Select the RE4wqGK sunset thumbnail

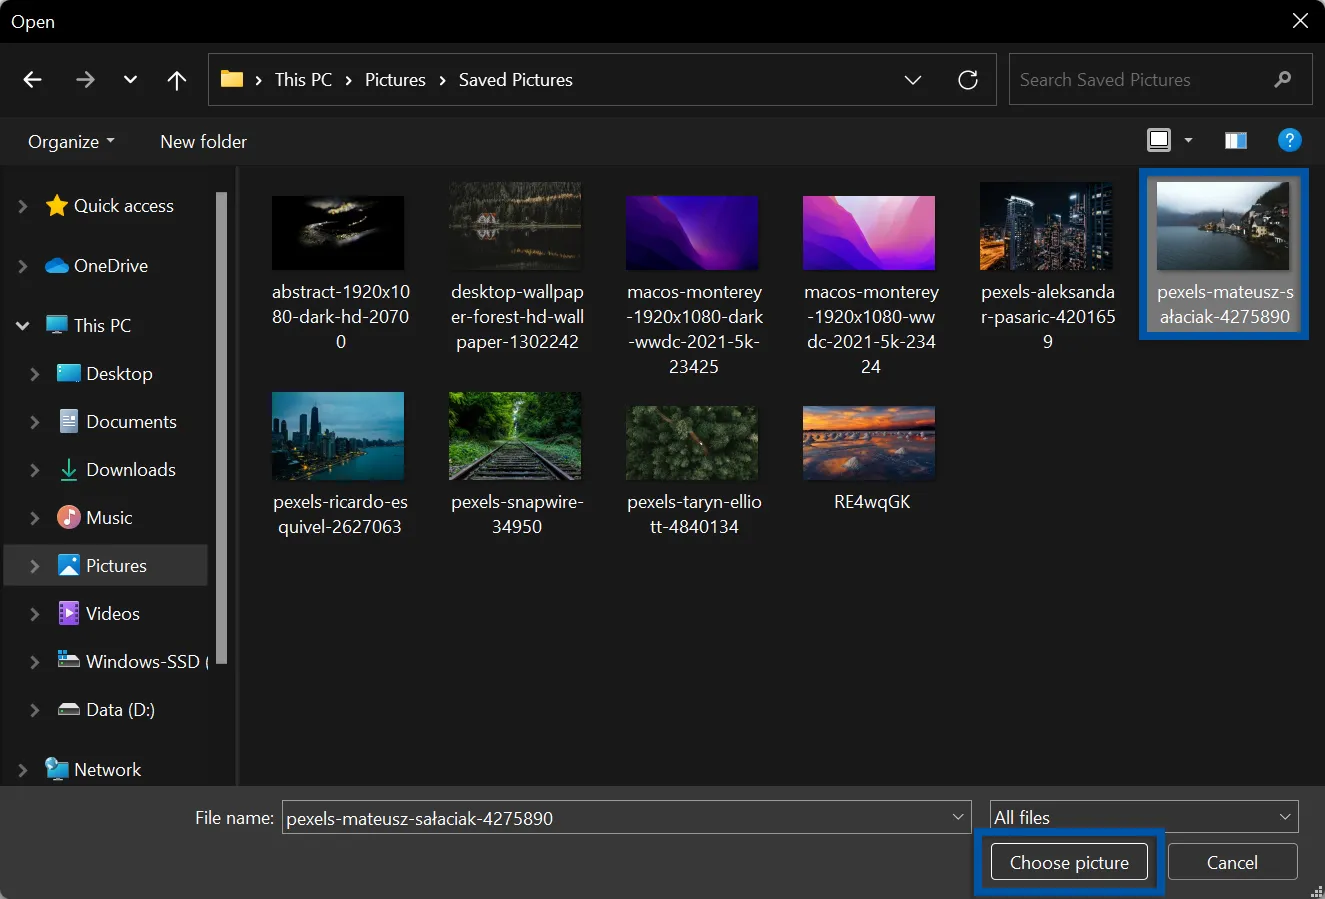coord(868,443)
